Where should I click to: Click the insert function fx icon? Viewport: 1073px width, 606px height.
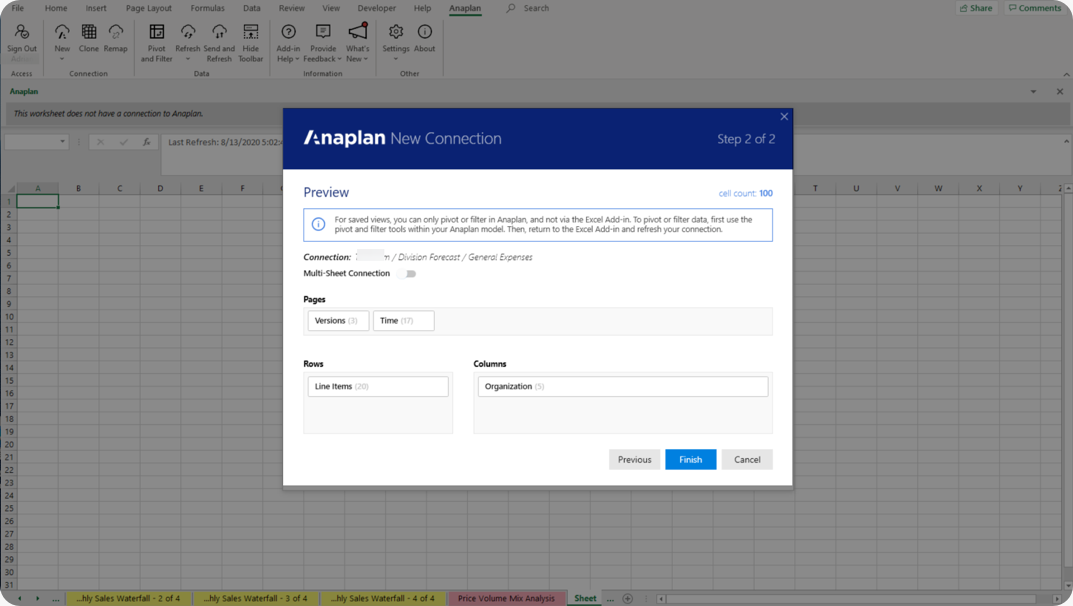[x=146, y=142]
